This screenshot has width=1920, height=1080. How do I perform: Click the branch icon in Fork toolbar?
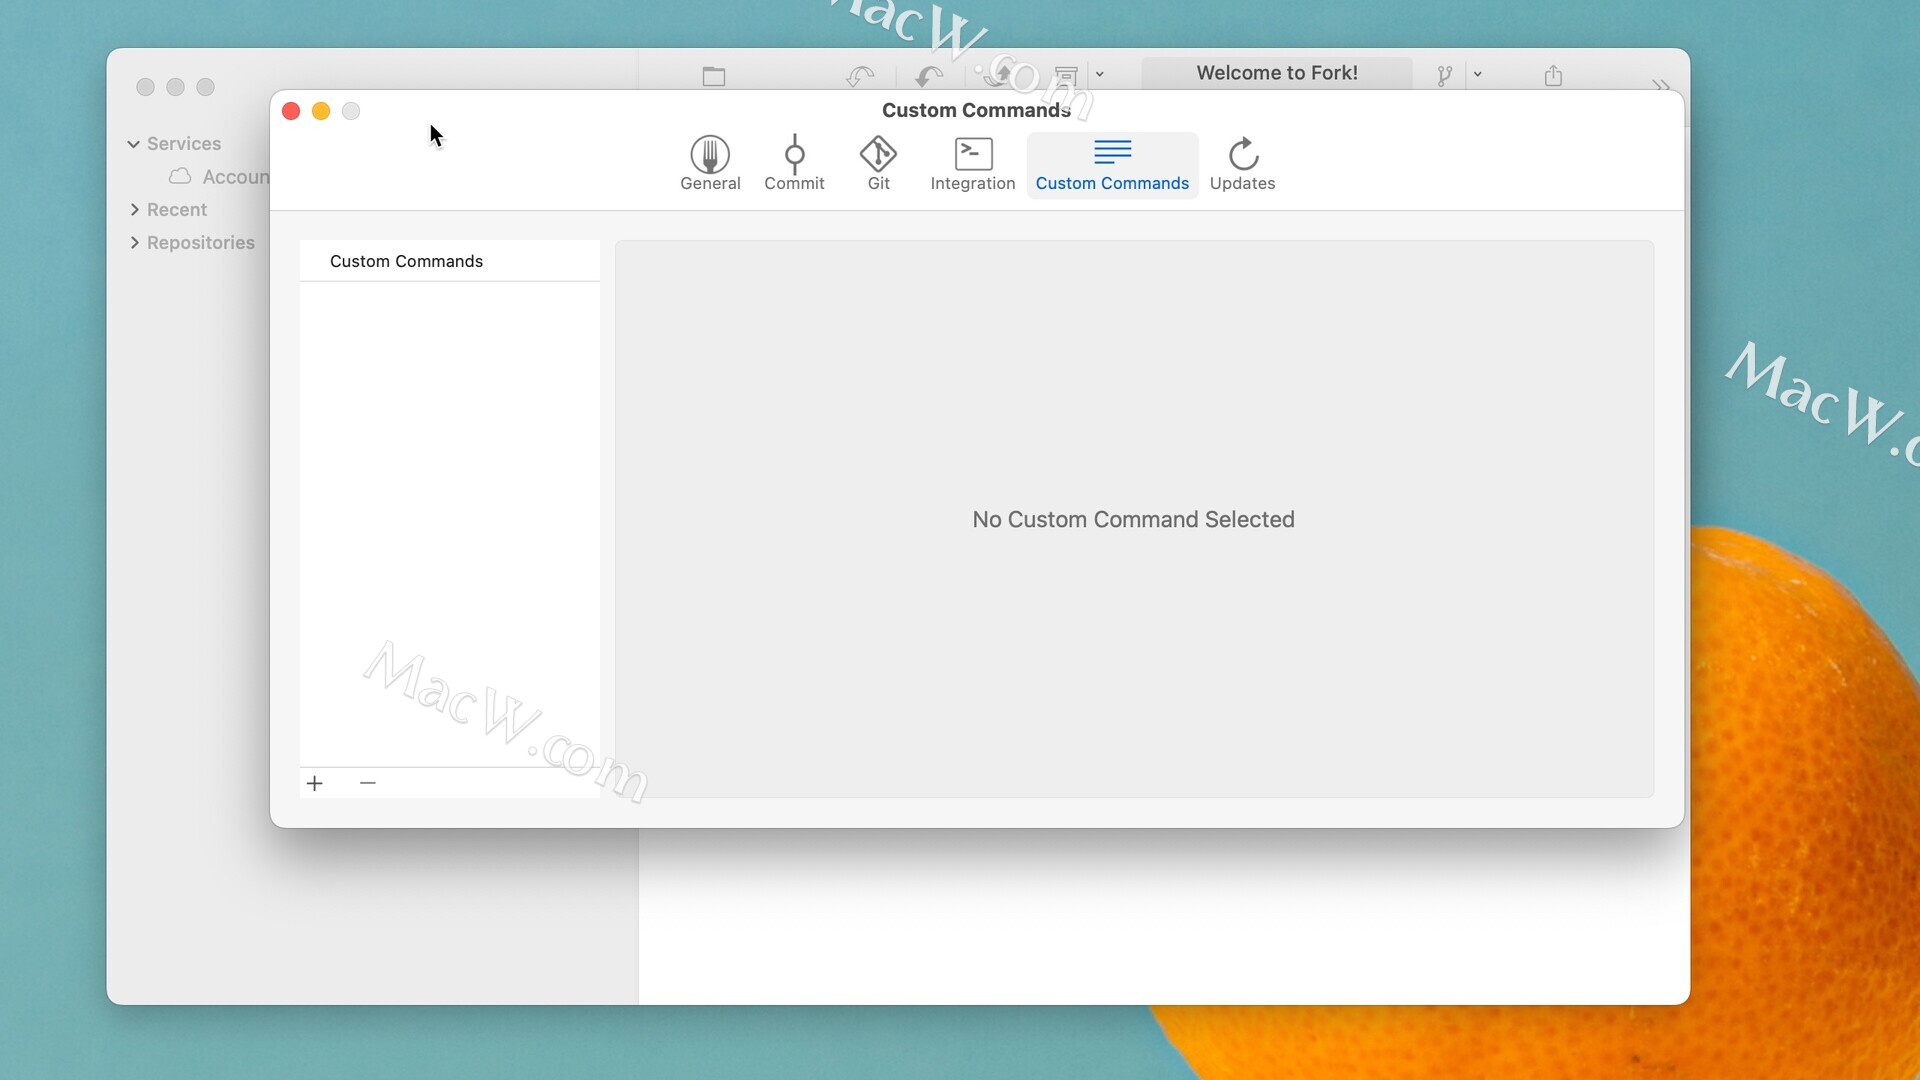[x=1444, y=76]
